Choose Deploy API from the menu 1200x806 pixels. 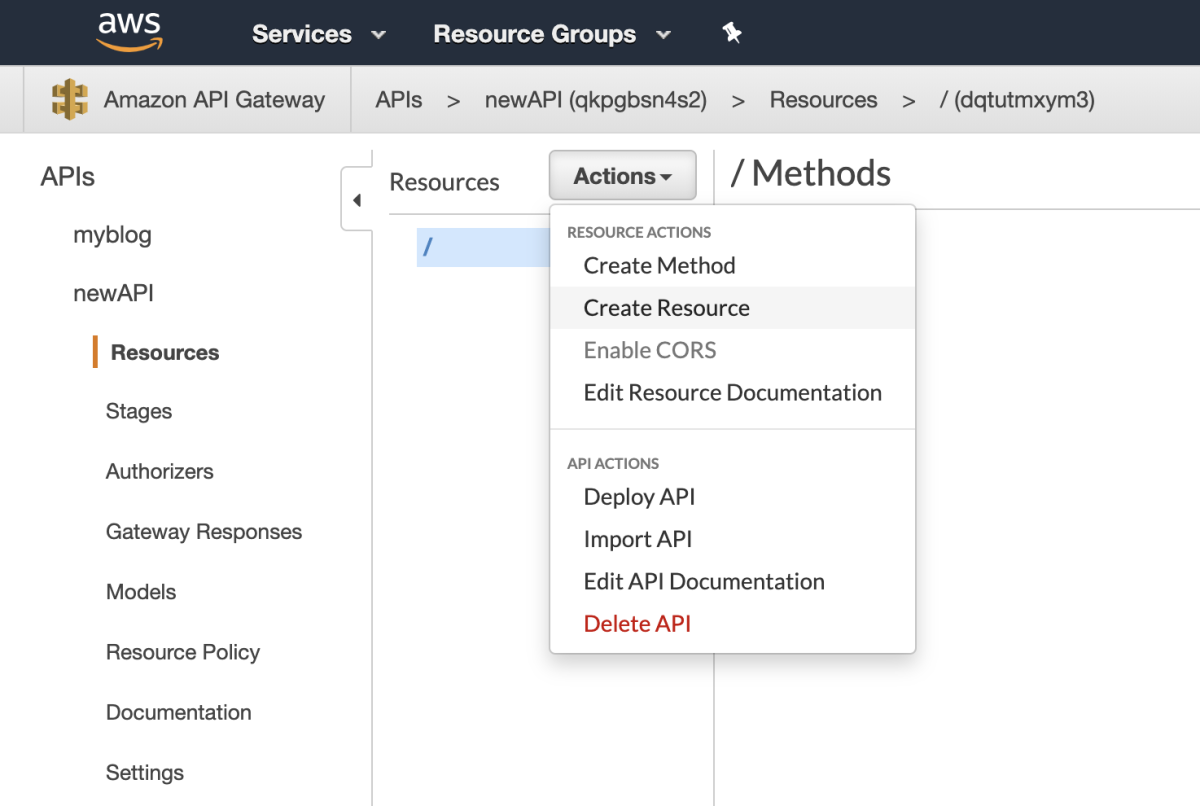732,497
